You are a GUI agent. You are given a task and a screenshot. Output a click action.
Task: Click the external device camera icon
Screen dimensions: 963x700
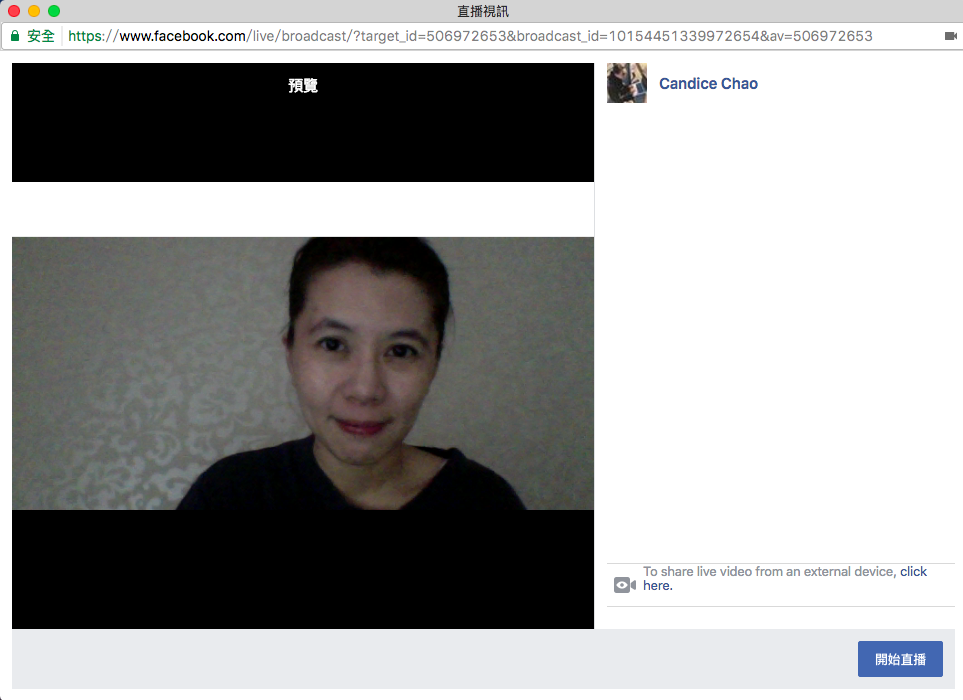point(624,585)
